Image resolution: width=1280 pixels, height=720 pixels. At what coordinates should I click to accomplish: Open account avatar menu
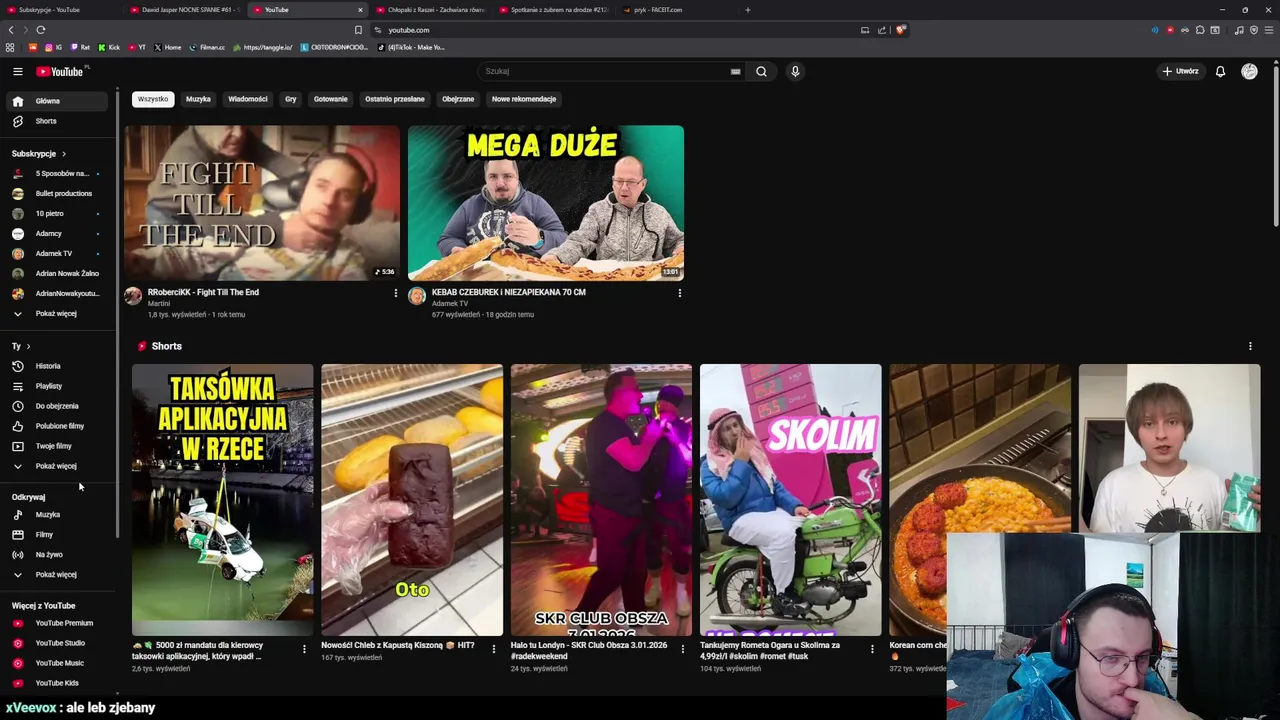1249,71
